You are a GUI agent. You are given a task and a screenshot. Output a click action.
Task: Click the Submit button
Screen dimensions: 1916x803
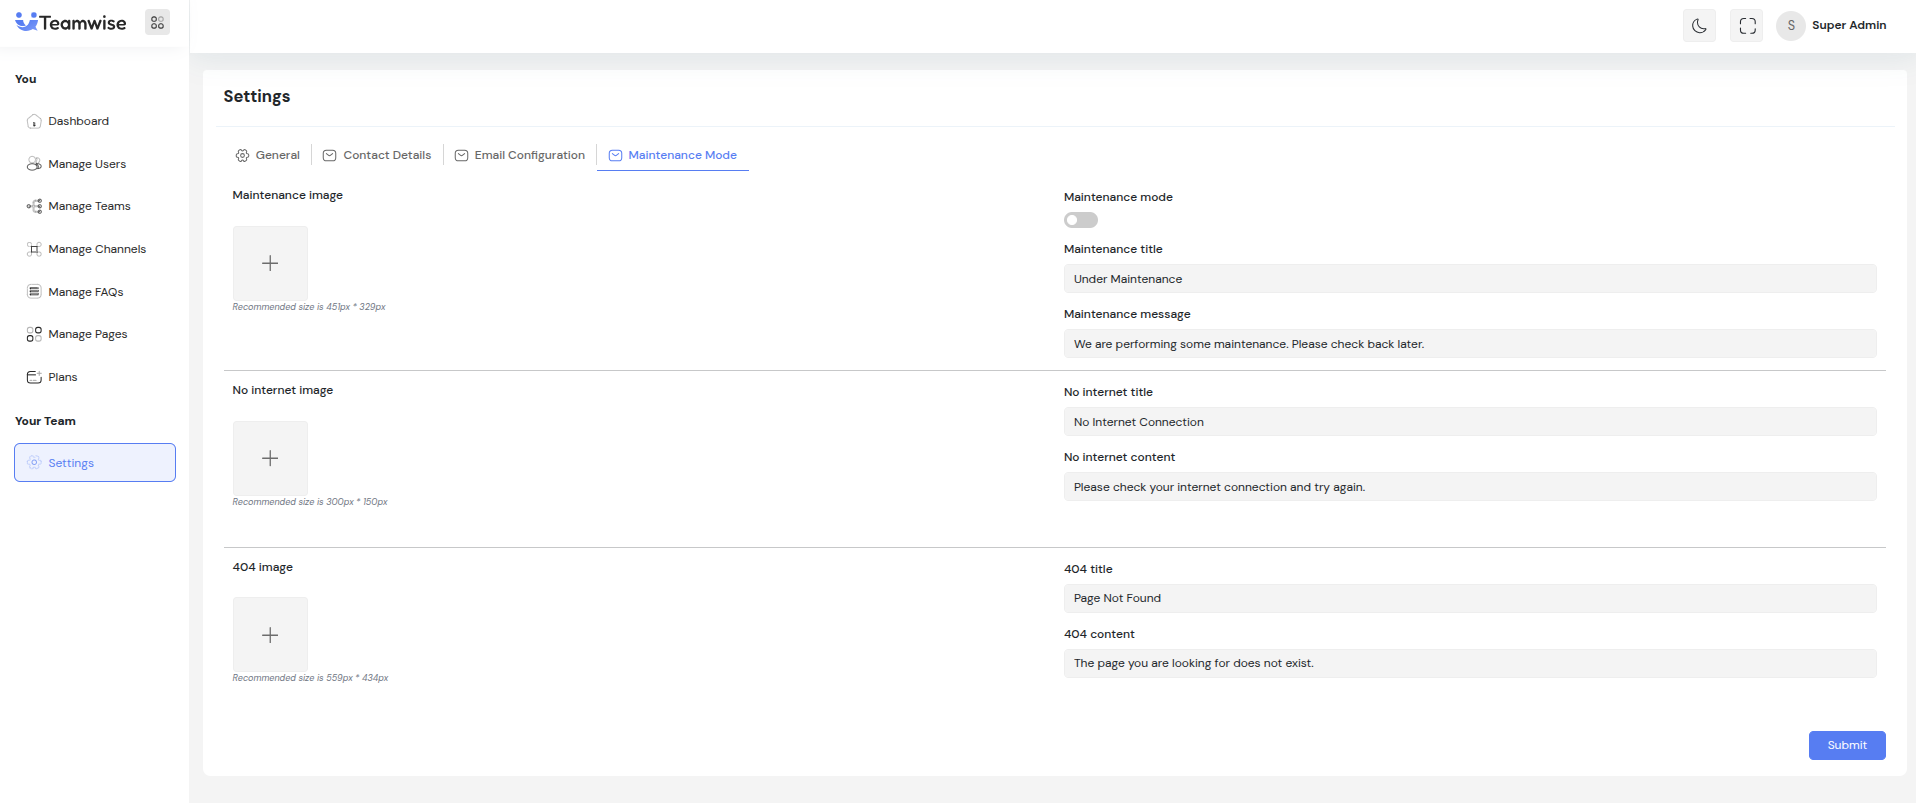tap(1846, 745)
